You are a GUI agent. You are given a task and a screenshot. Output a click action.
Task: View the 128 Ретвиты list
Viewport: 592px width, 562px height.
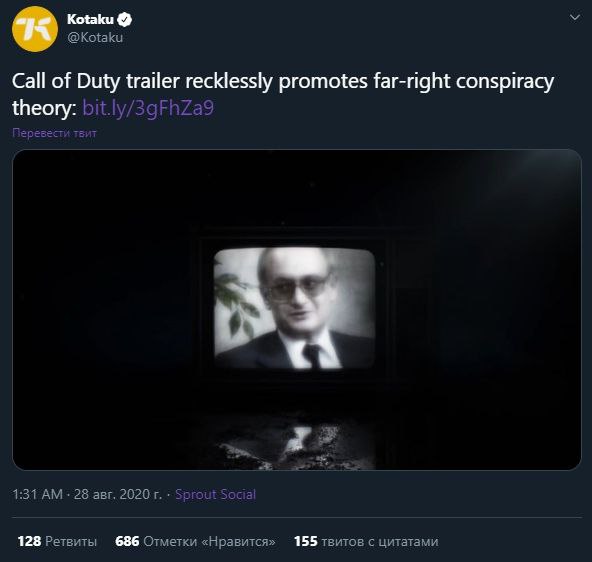tap(57, 541)
